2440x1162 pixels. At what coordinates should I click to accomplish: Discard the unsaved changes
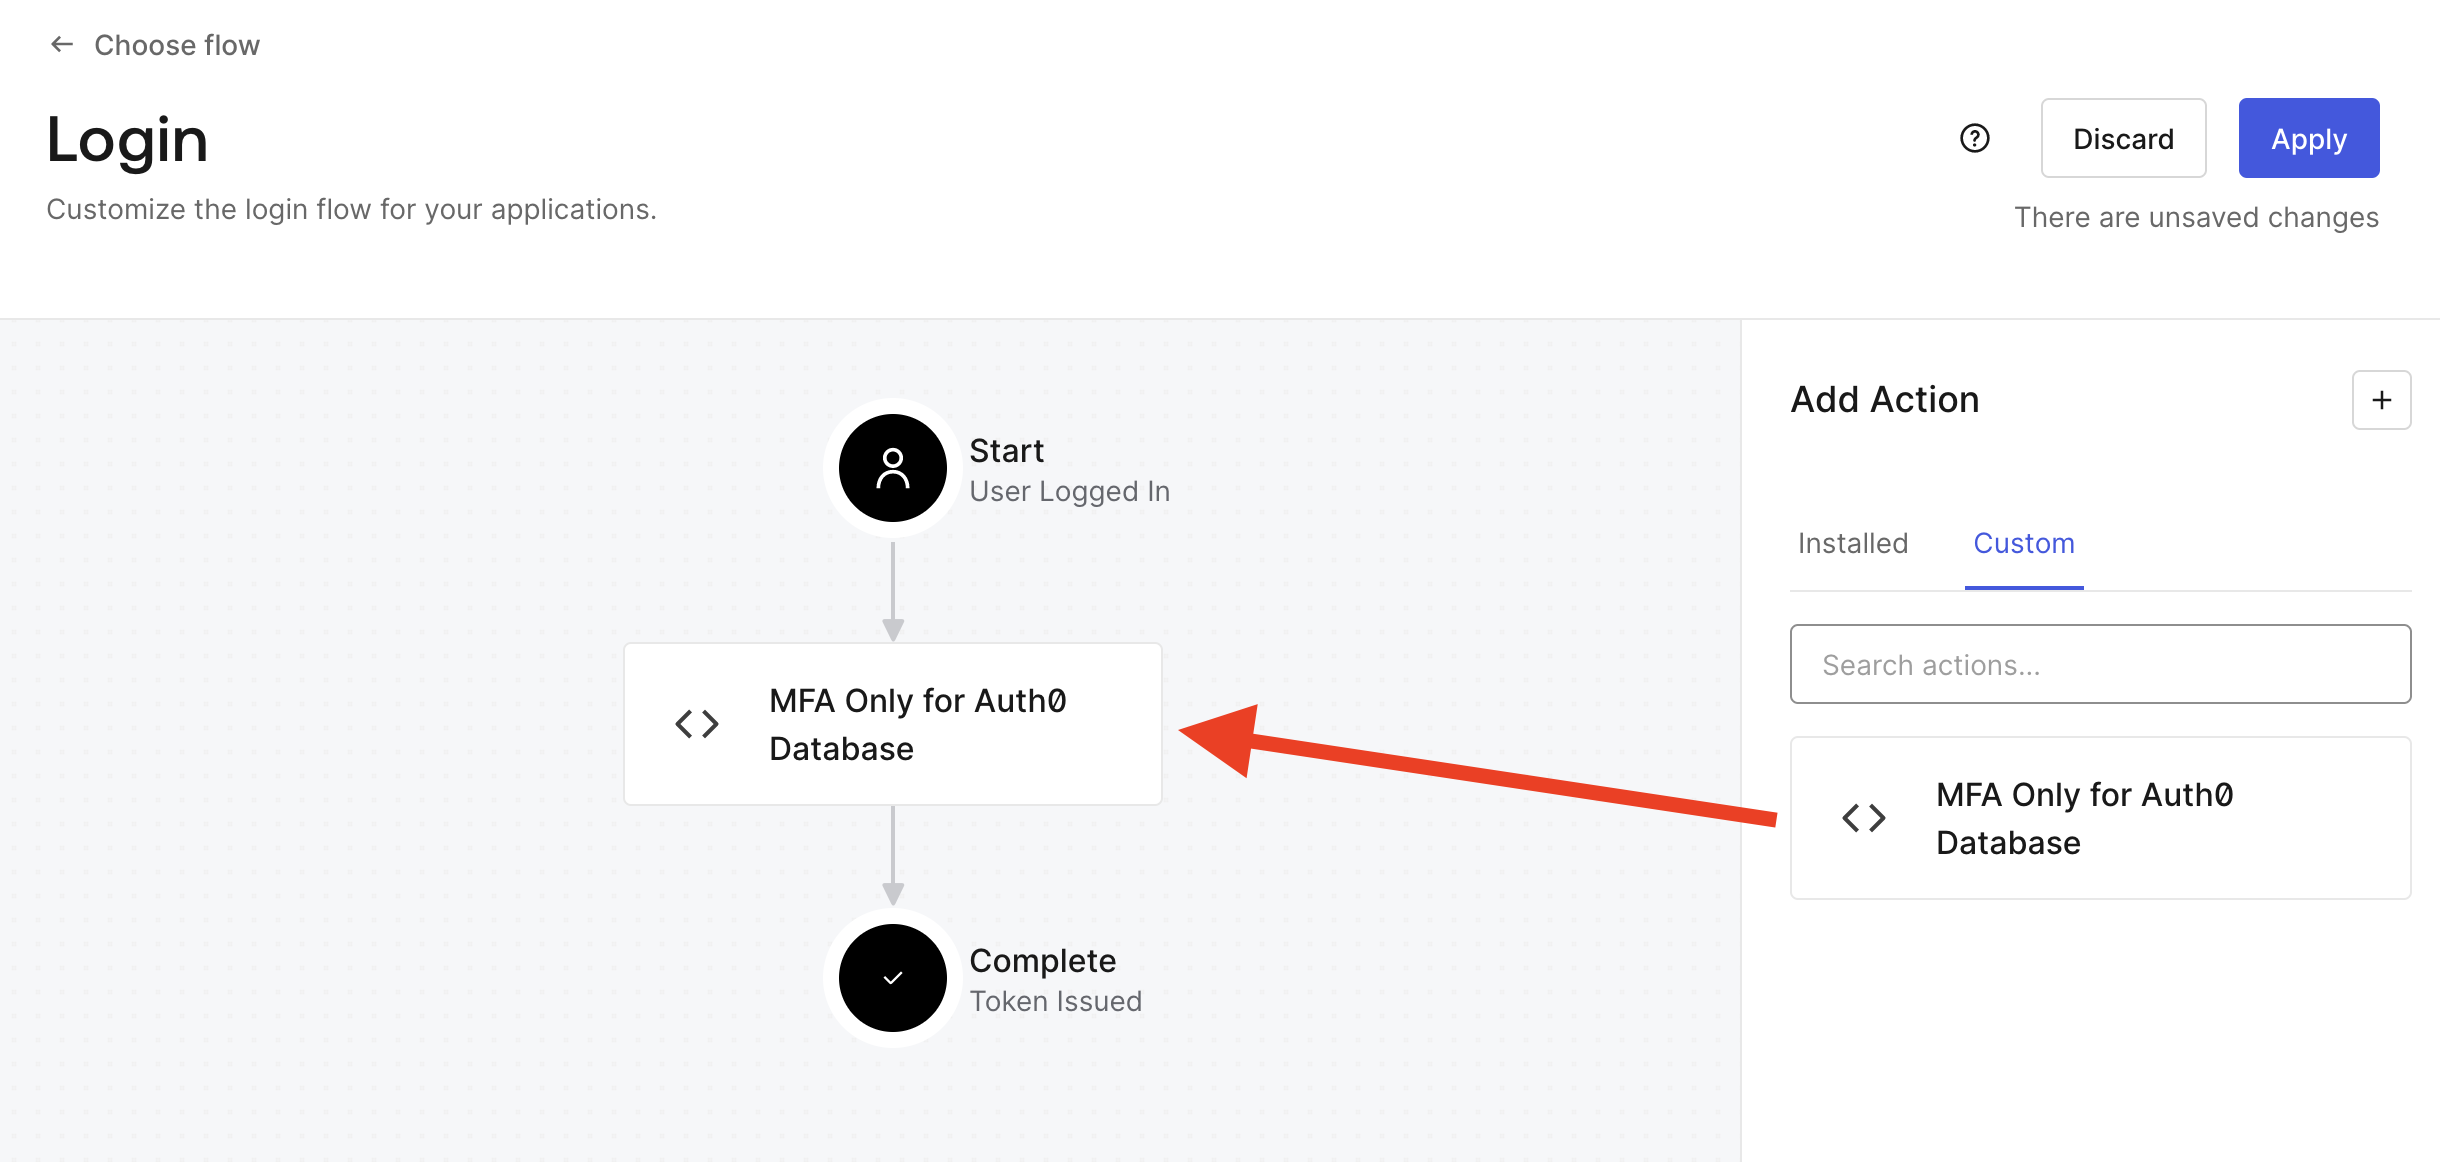coord(2123,138)
